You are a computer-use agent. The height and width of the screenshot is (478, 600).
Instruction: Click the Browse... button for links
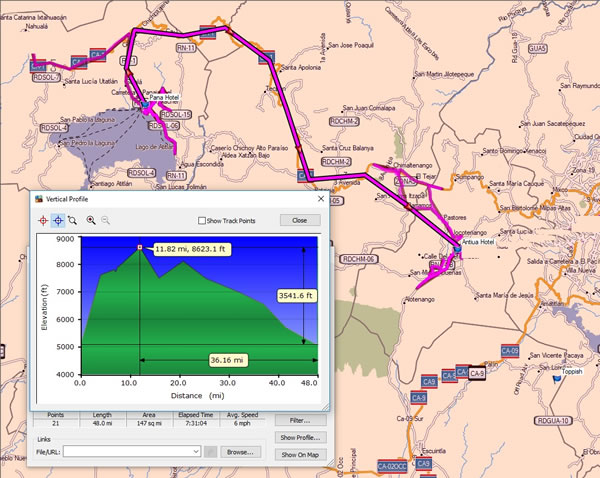tap(240, 452)
